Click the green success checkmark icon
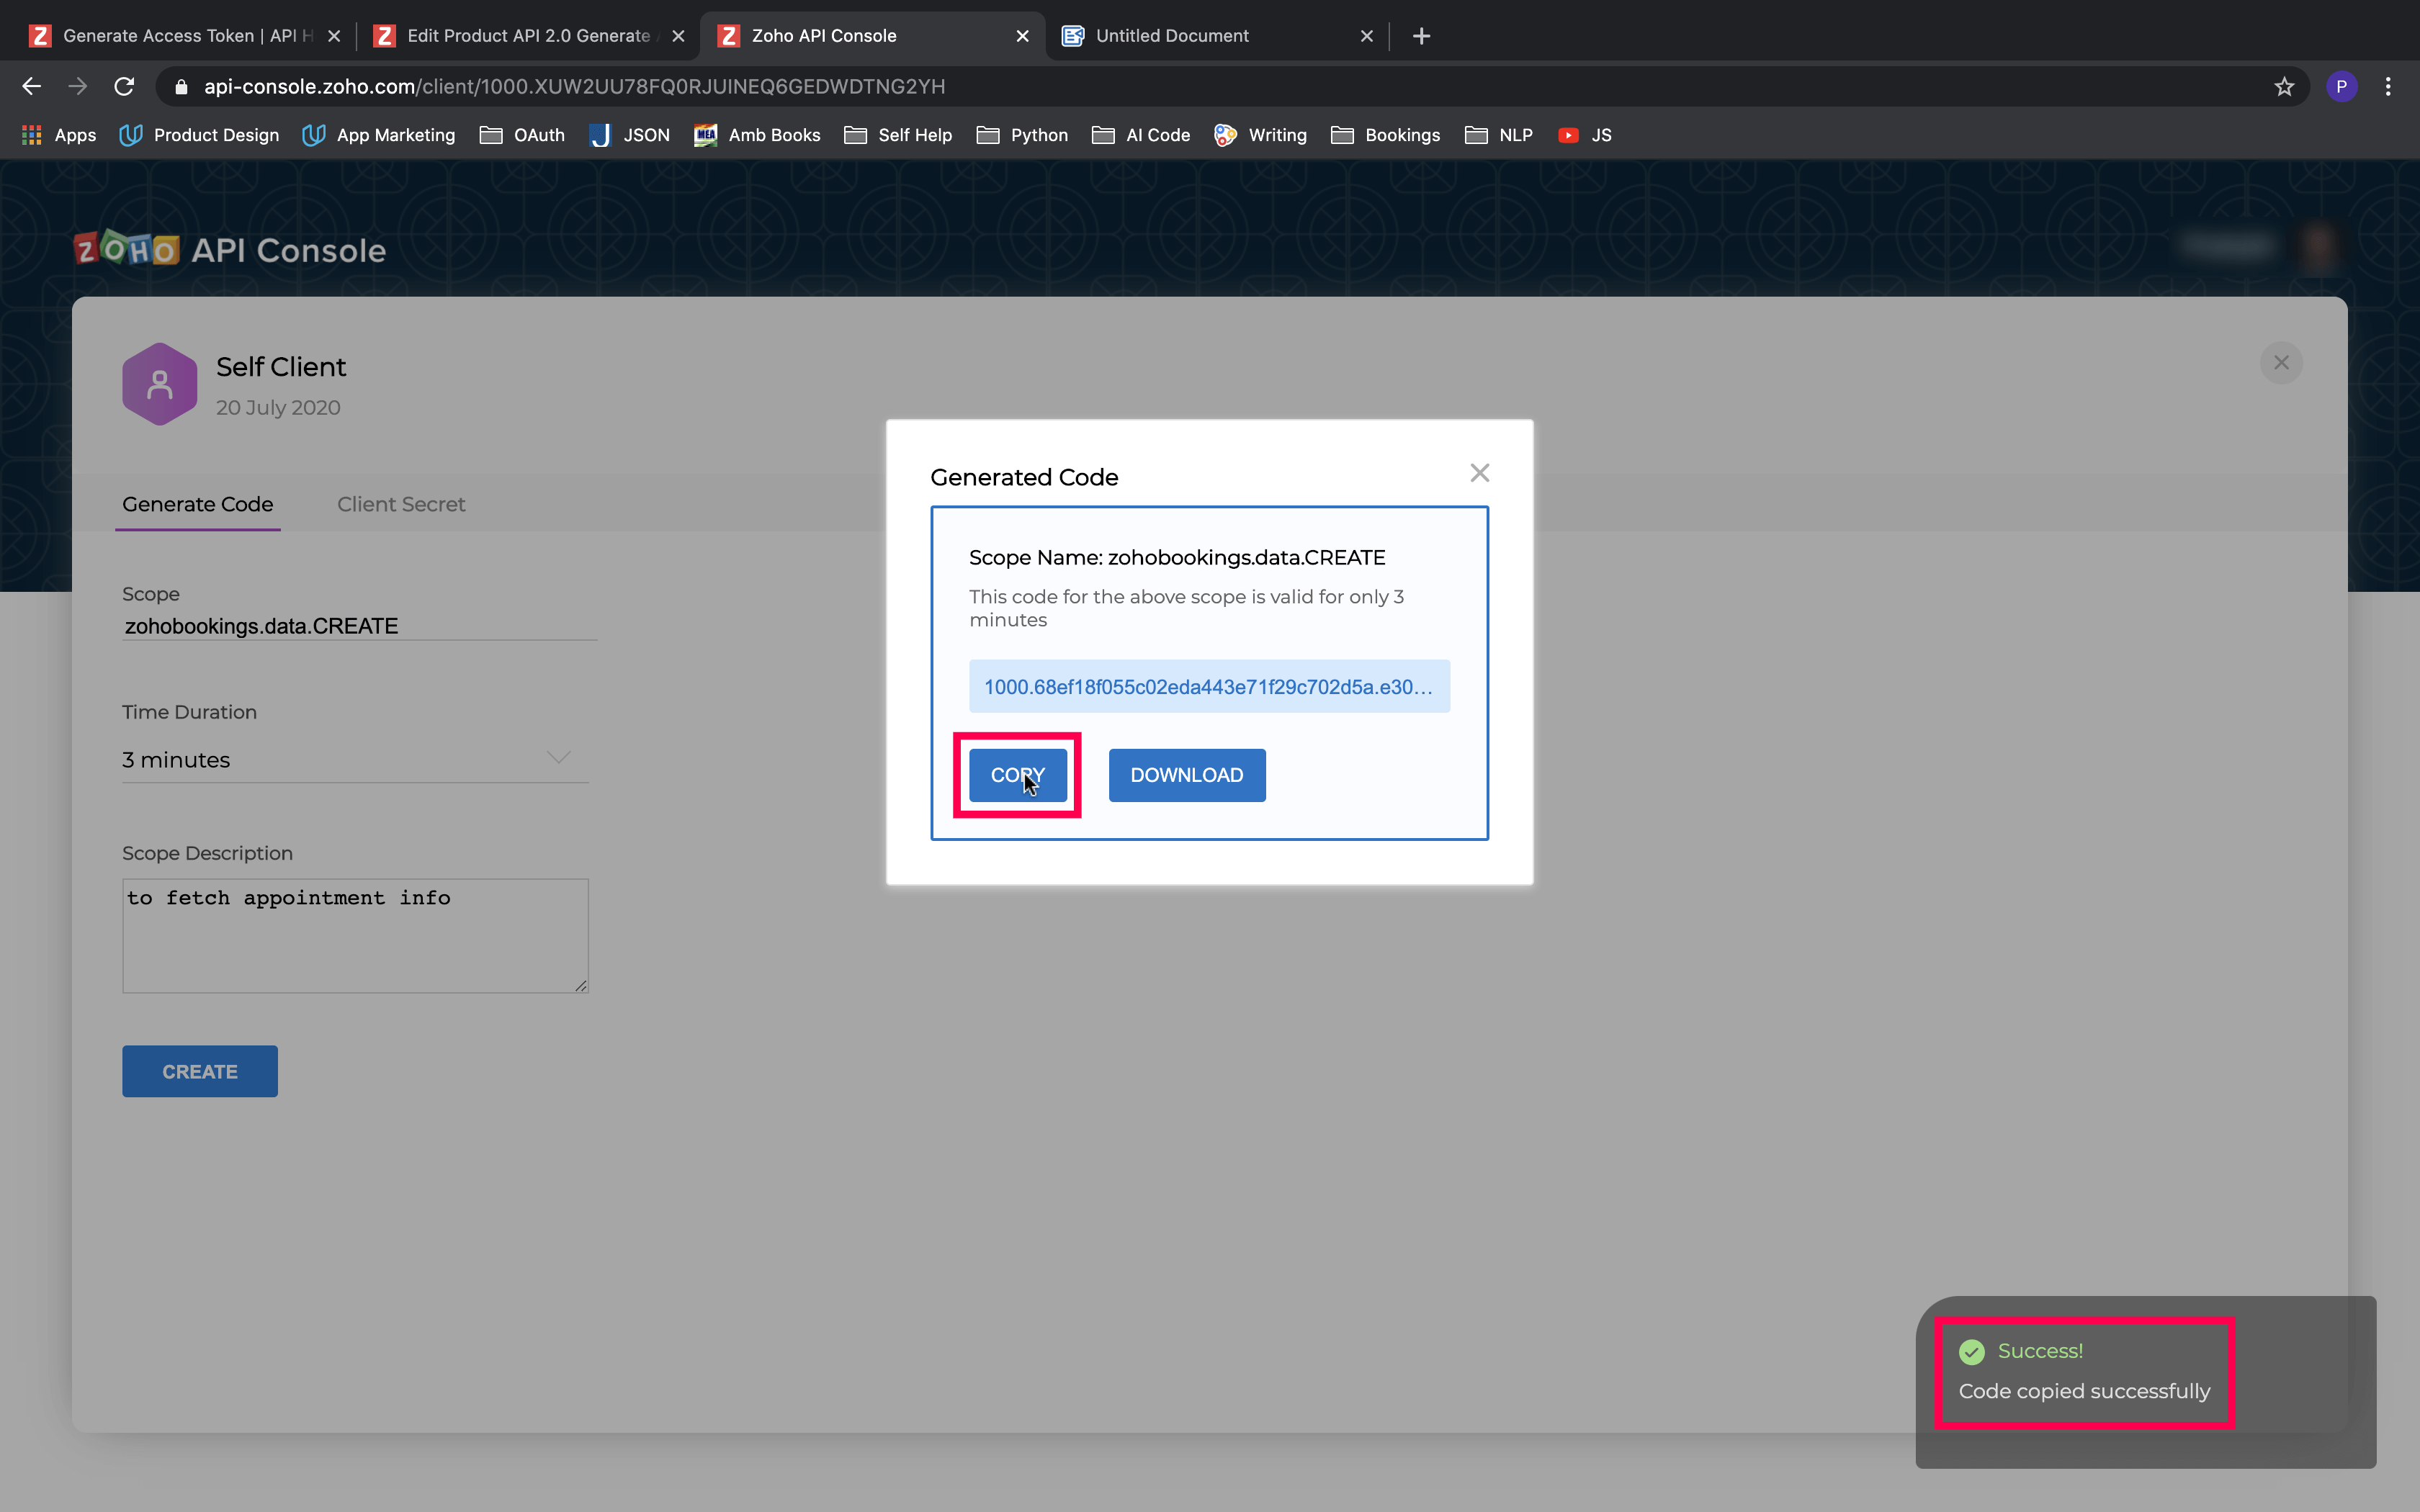The height and width of the screenshot is (1512, 2420). click(x=1971, y=1351)
